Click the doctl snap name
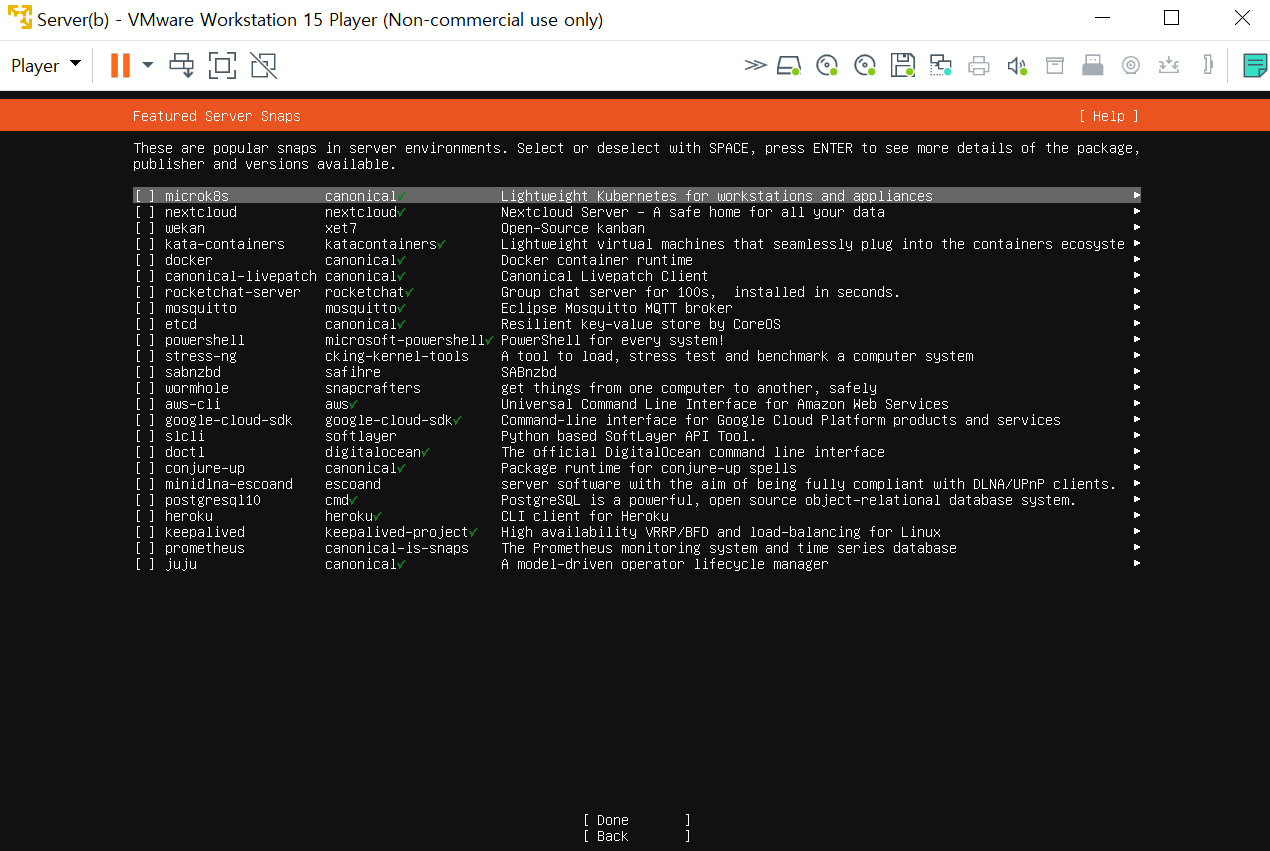This screenshot has width=1270, height=851. [185, 452]
